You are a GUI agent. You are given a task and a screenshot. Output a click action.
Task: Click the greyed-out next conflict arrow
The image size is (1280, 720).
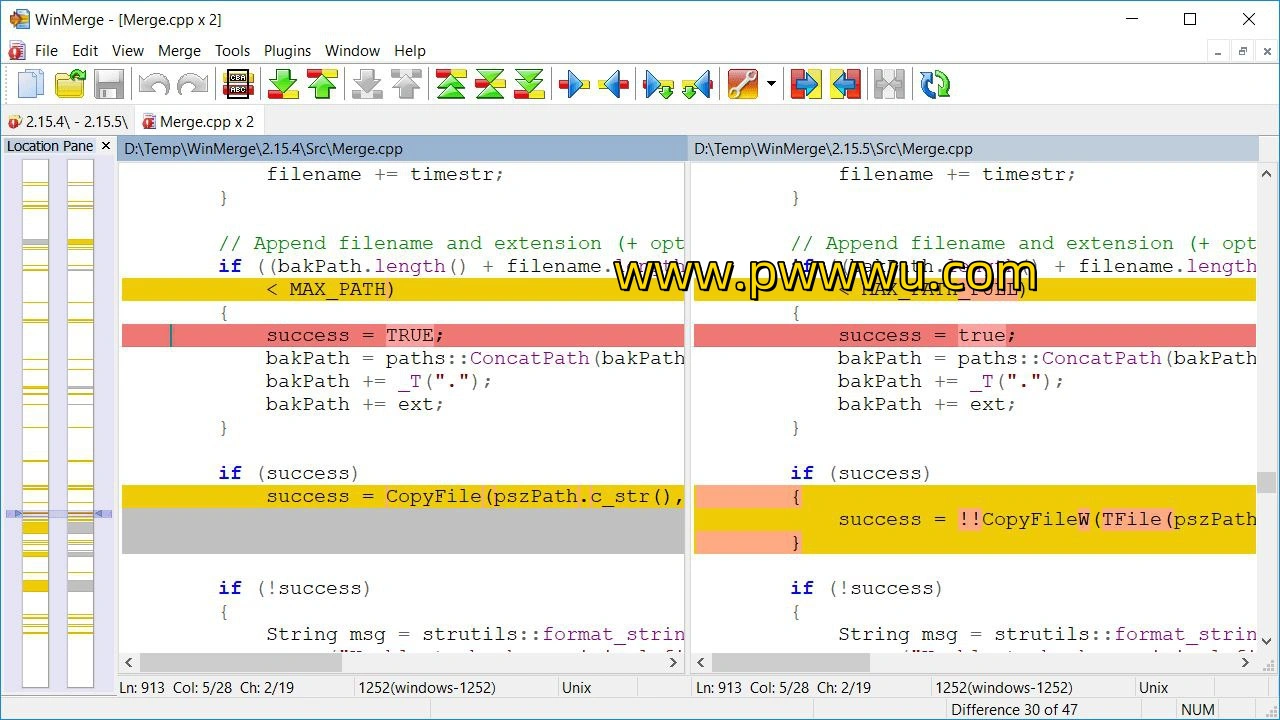367,84
